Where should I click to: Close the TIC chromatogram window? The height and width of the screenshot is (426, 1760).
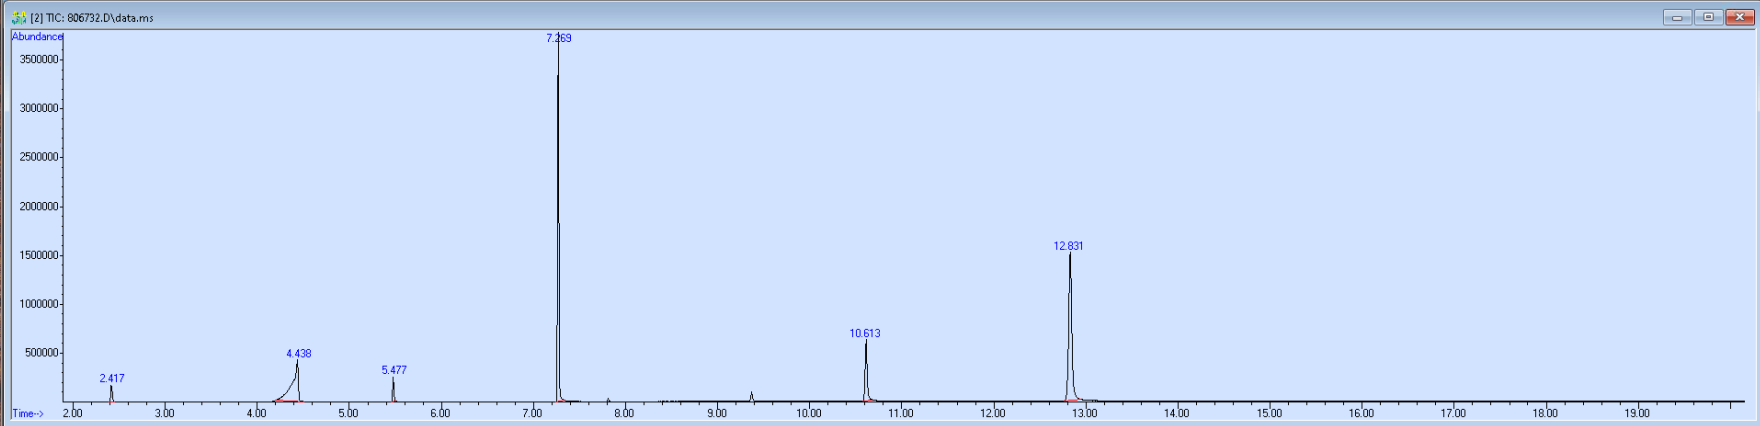[1739, 17]
